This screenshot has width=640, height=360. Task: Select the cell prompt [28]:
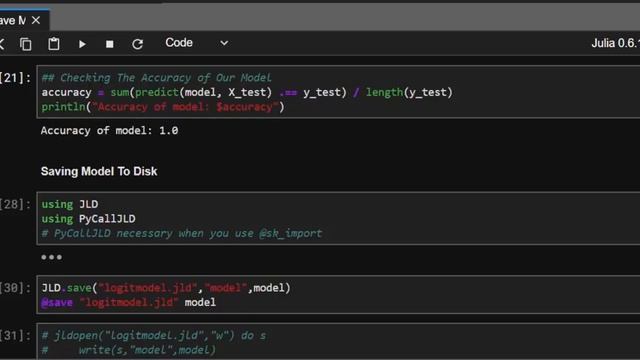point(15,204)
